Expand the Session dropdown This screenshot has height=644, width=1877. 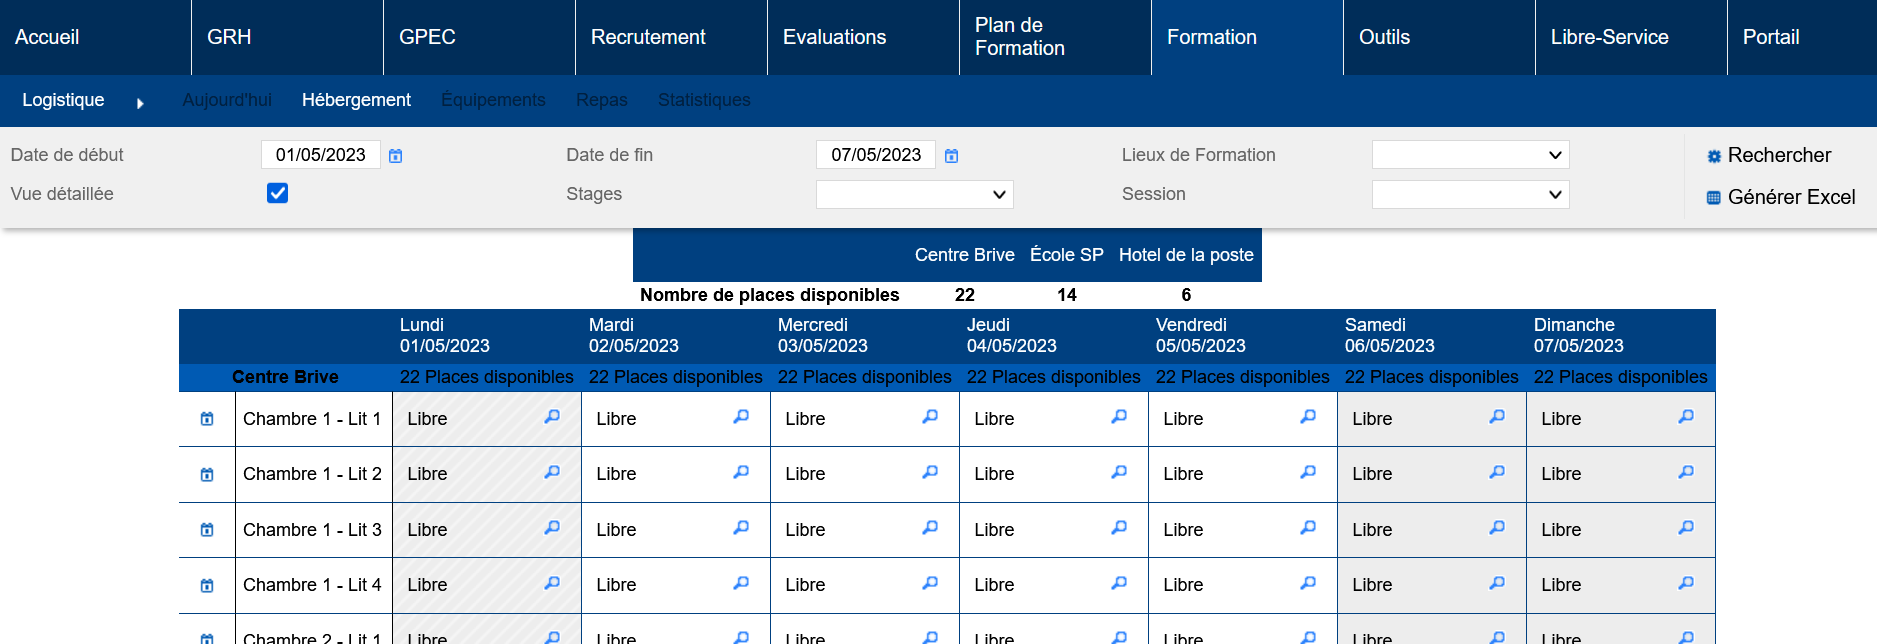1470,194
